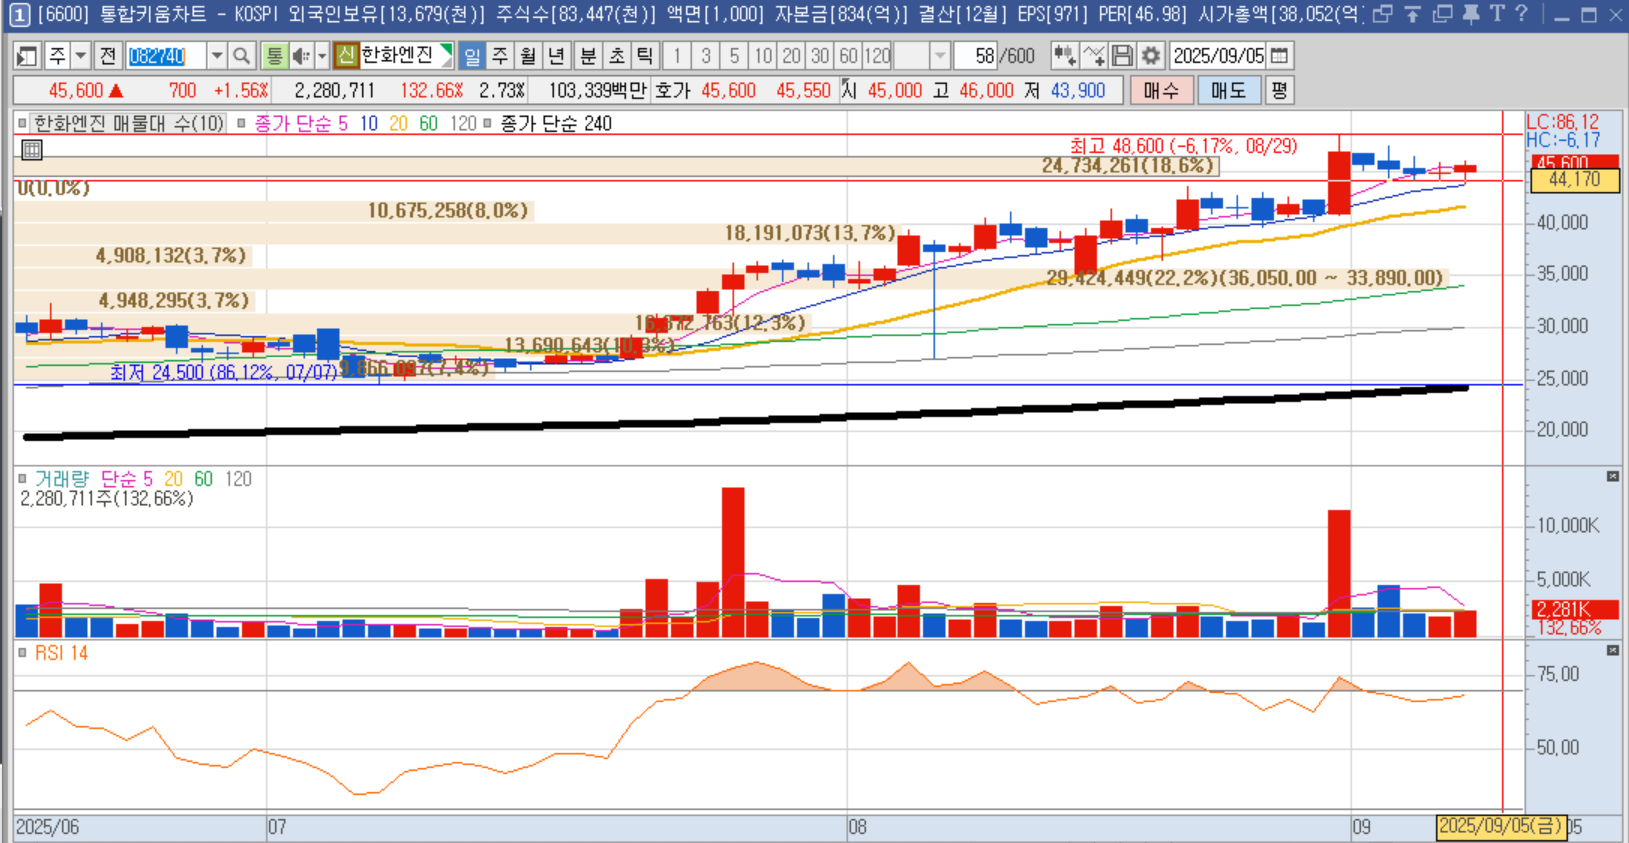Click the red 45,600 price tag on axis
The image size is (1629, 843).
pyautogui.click(x=1574, y=162)
